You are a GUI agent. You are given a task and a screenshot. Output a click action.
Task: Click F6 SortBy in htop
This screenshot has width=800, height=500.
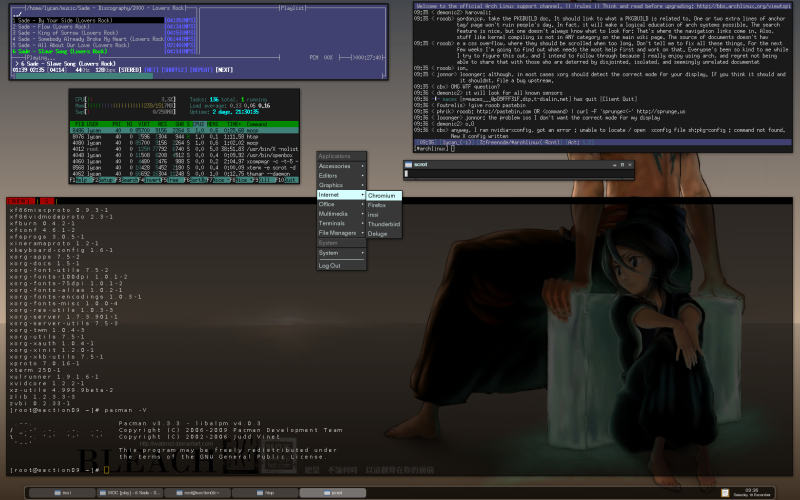point(196,180)
